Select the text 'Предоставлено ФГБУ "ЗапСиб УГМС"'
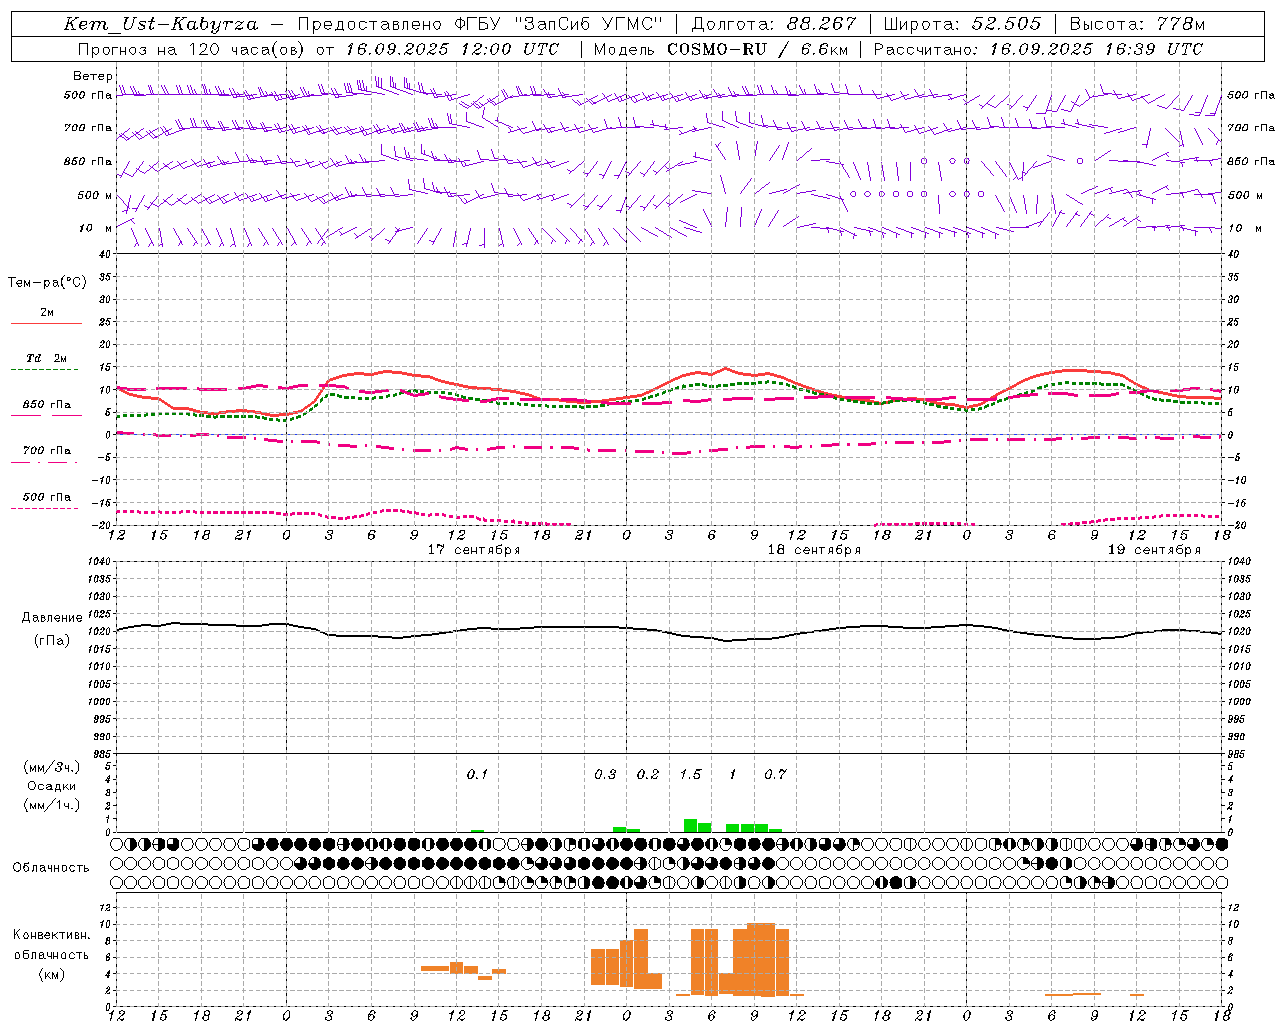Screen dimensions: 1280x1024 480,24
